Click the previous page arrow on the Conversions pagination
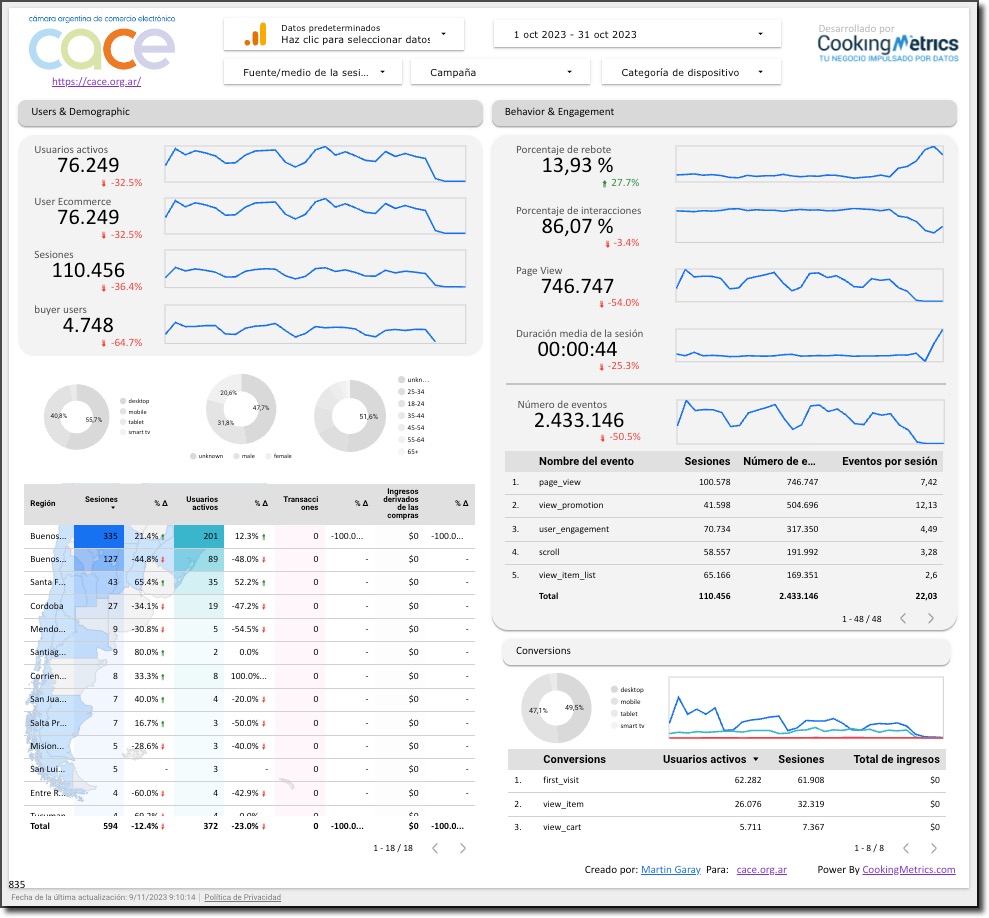This screenshot has width=989, height=918. point(906,847)
